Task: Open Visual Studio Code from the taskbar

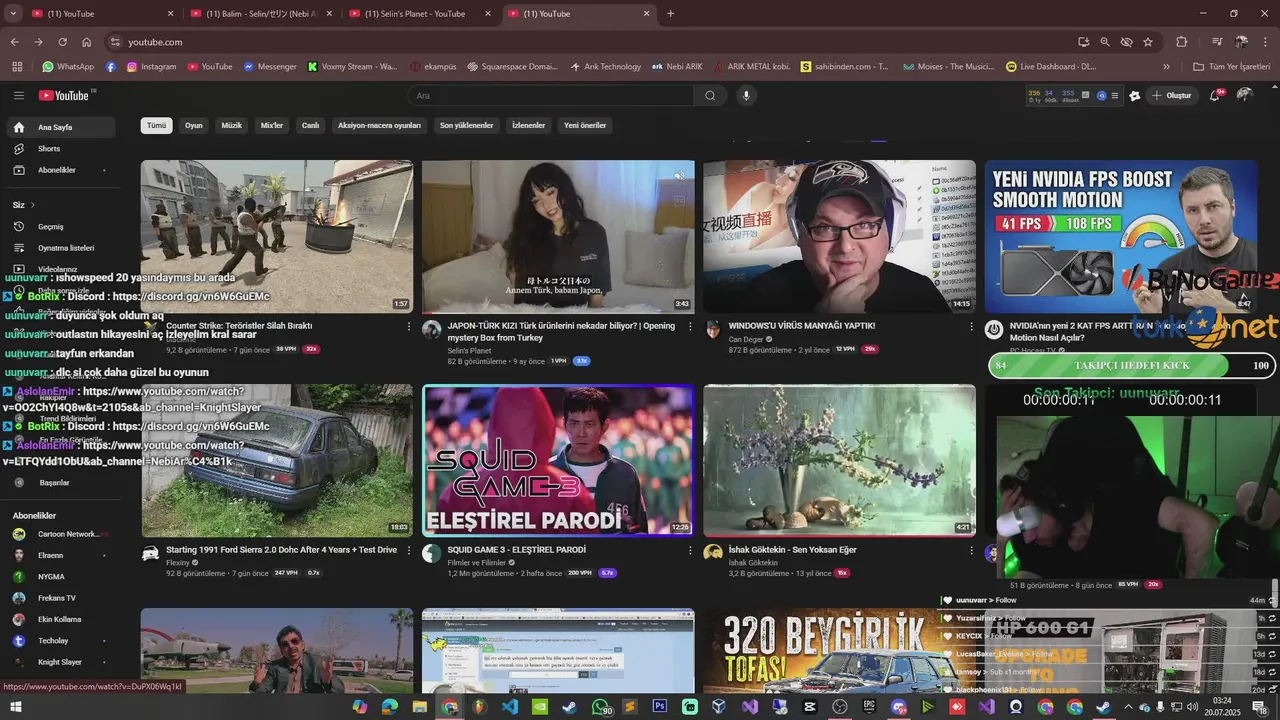Action: click(510, 706)
